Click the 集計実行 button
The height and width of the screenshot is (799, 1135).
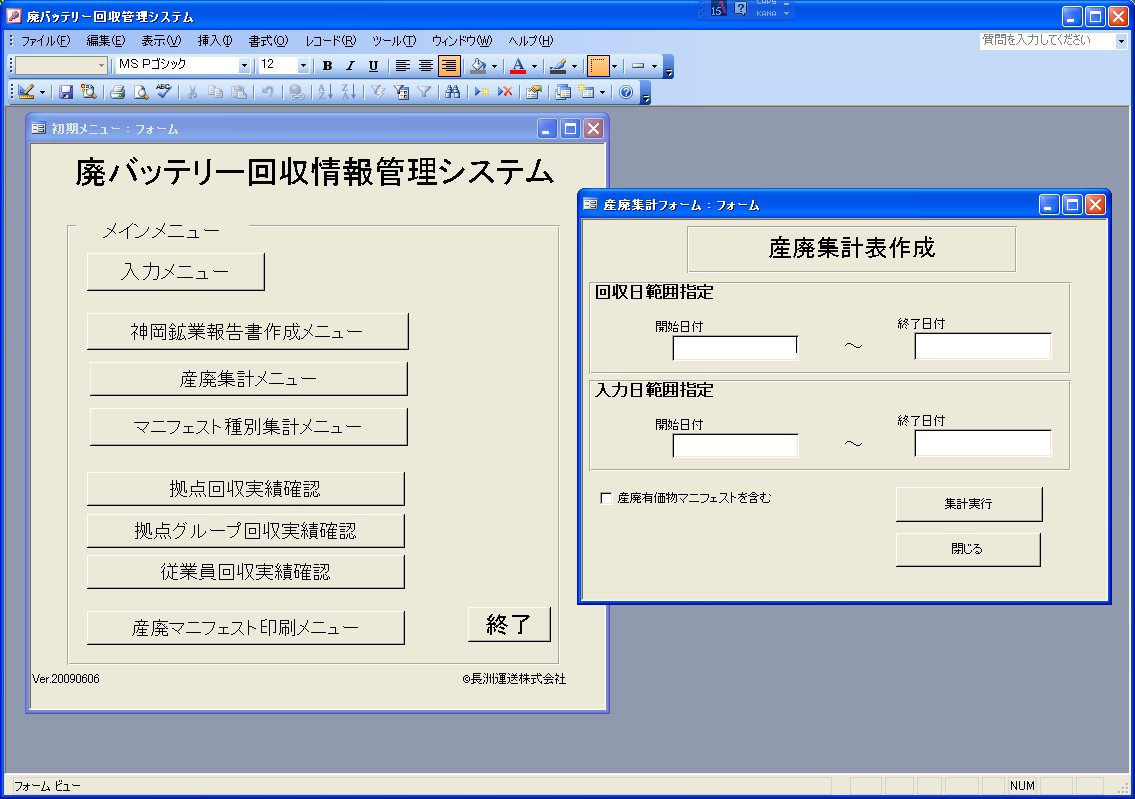pyautogui.click(x=969, y=504)
